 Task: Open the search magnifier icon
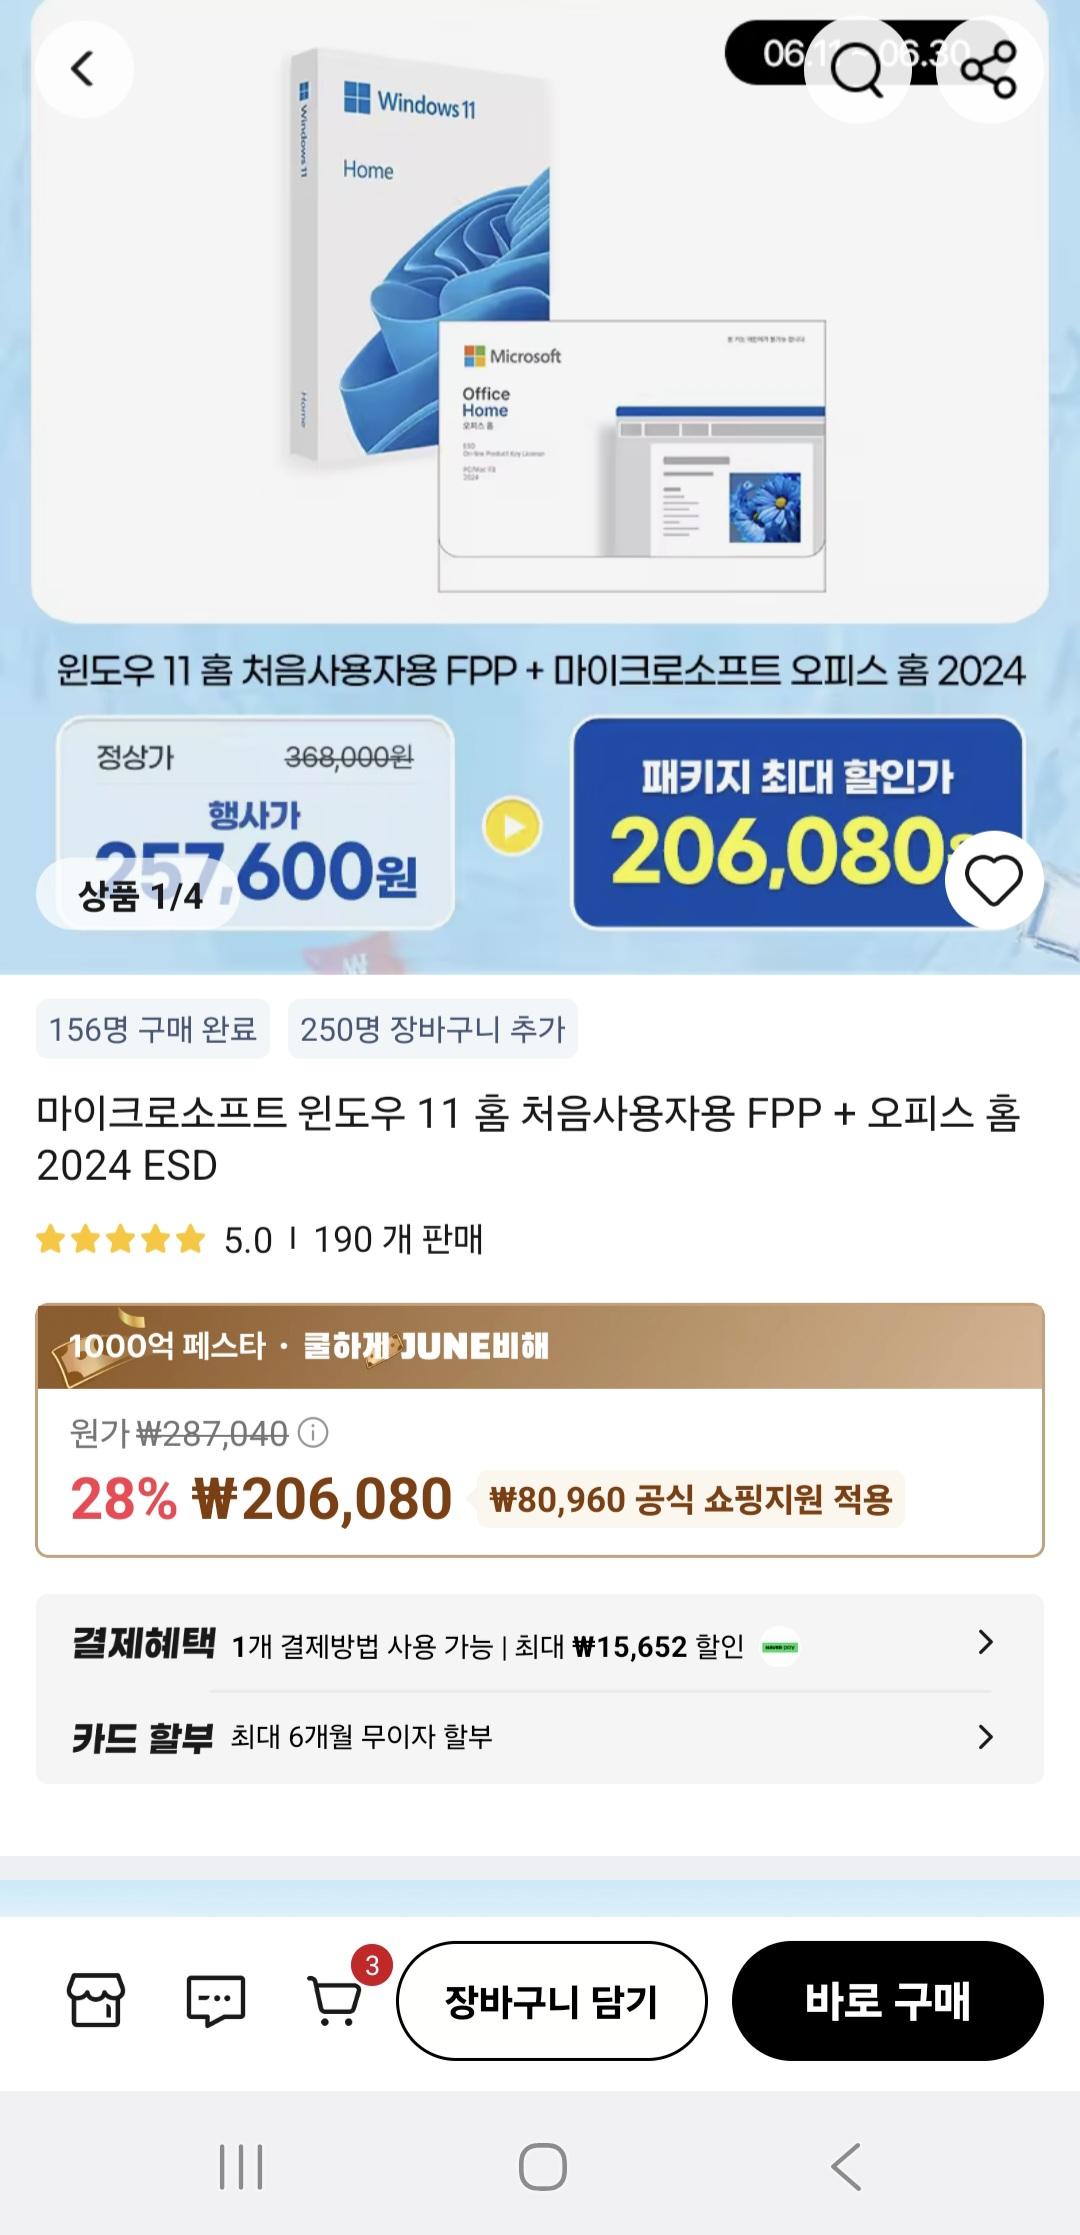pos(857,69)
